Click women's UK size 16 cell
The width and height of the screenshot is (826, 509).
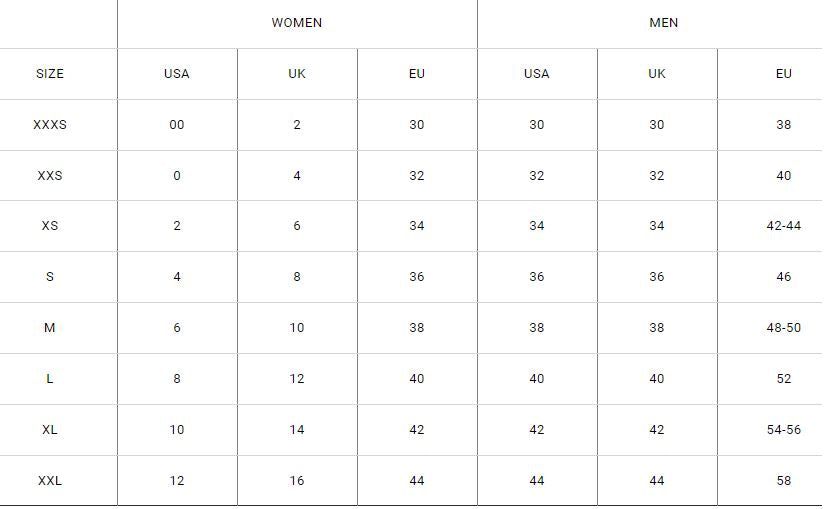pyautogui.click(x=297, y=481)
